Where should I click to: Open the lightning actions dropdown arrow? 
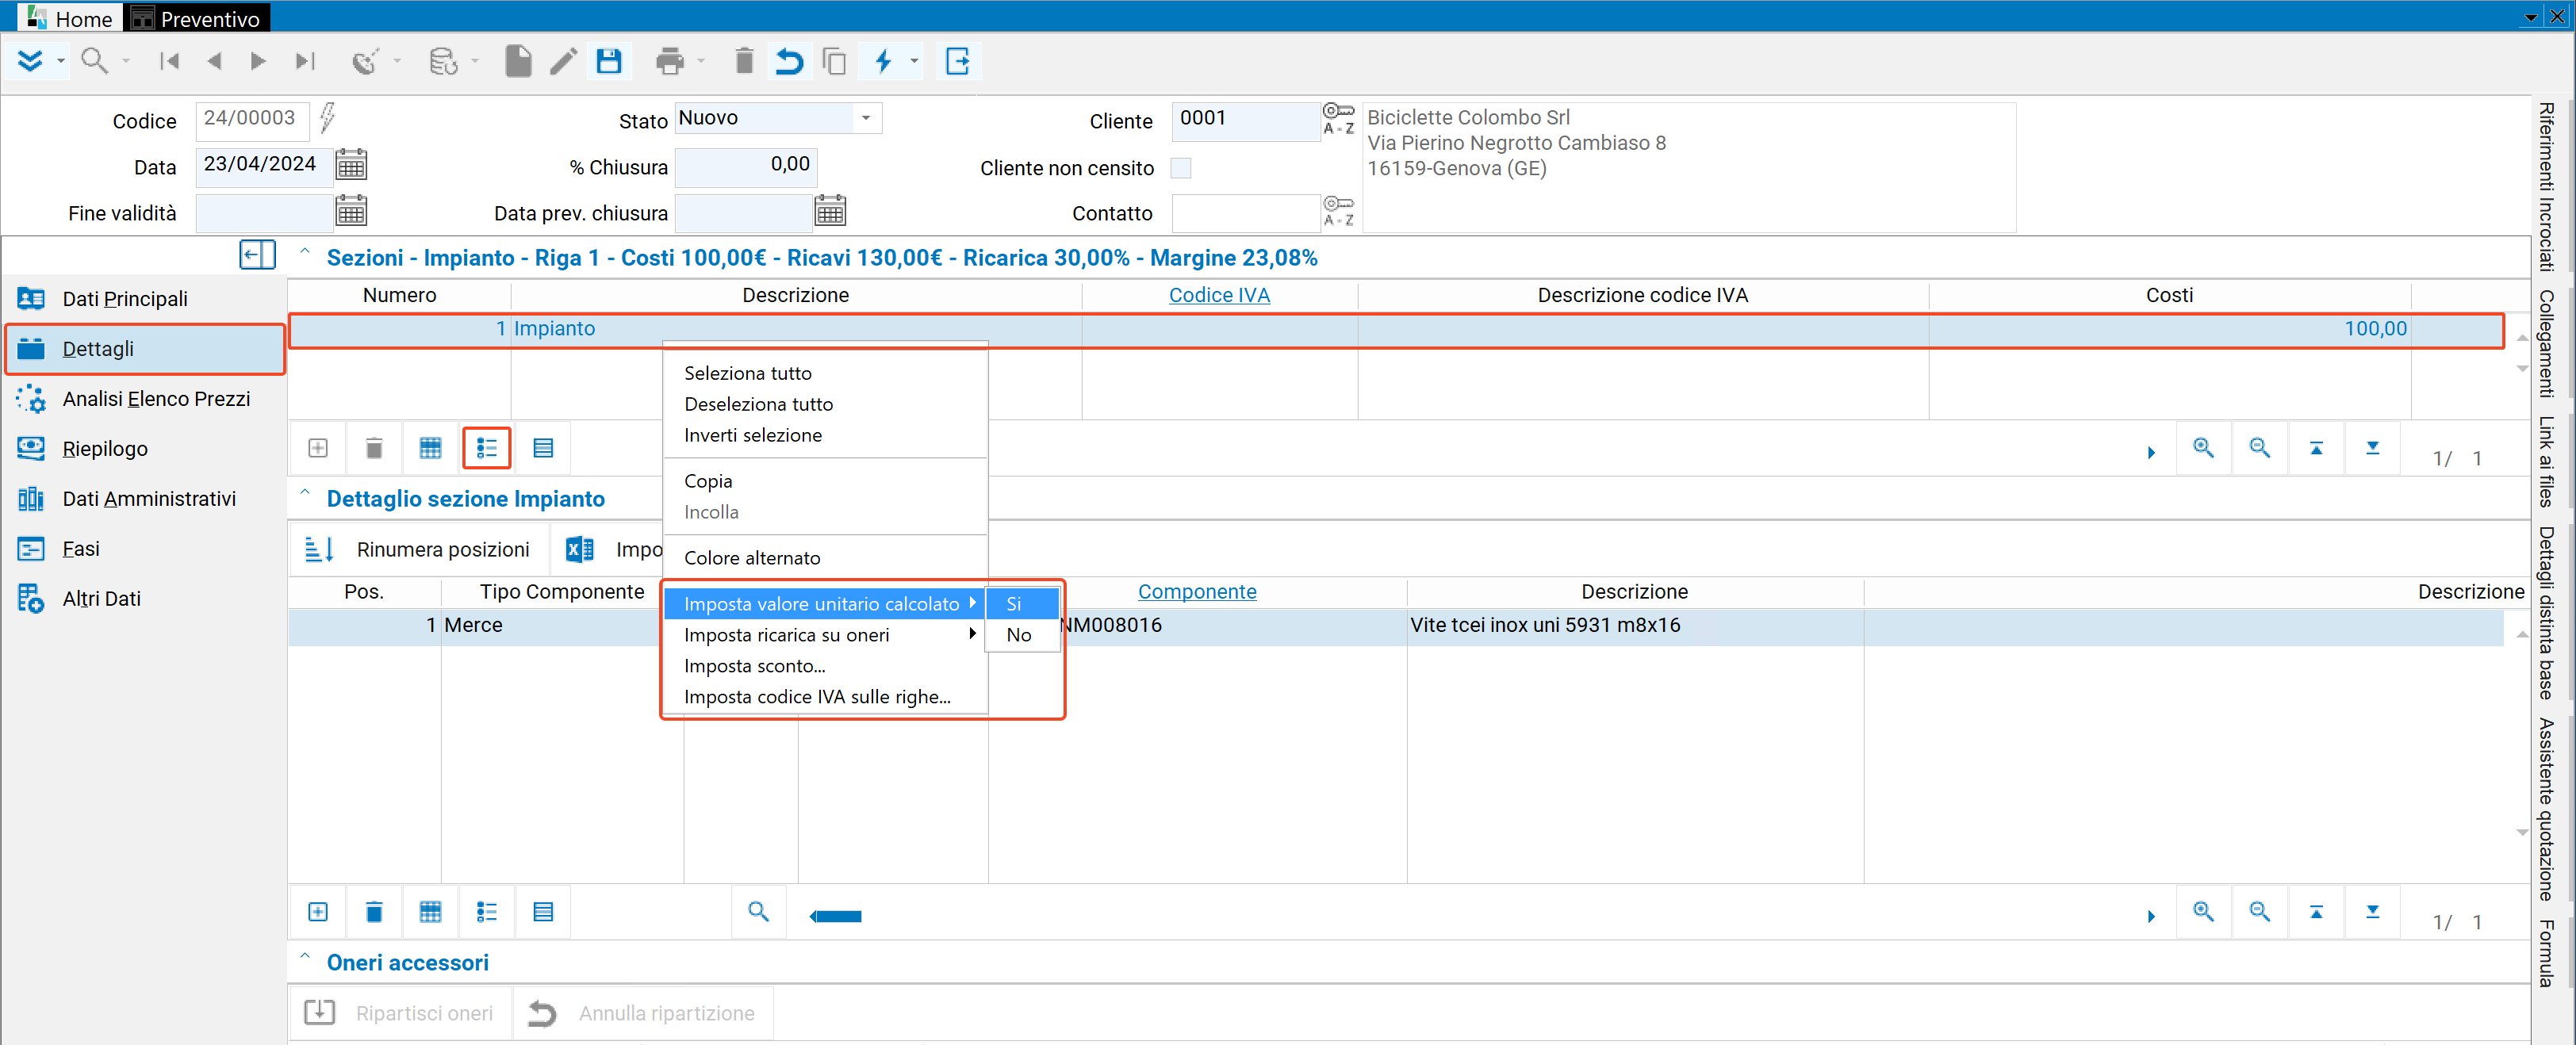coord(914,61)
